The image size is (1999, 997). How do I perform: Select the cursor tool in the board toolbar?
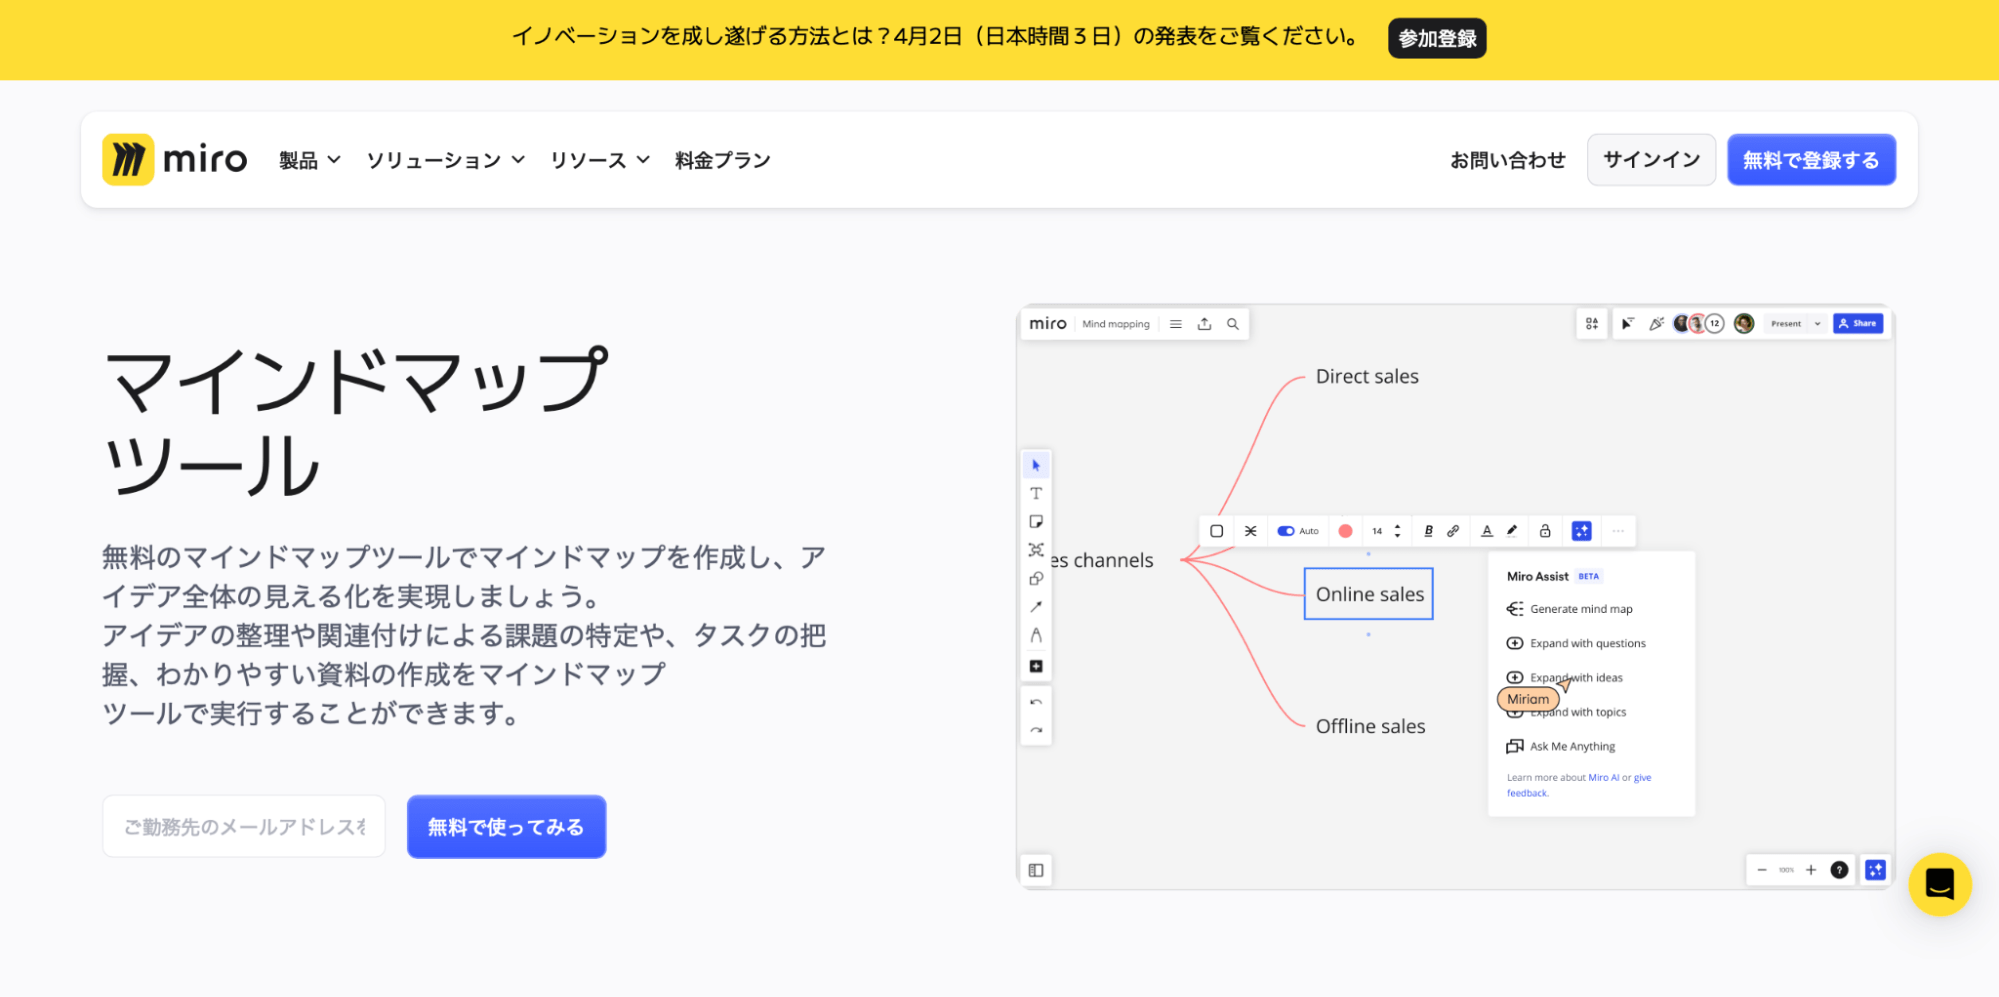coord(1036,465)
